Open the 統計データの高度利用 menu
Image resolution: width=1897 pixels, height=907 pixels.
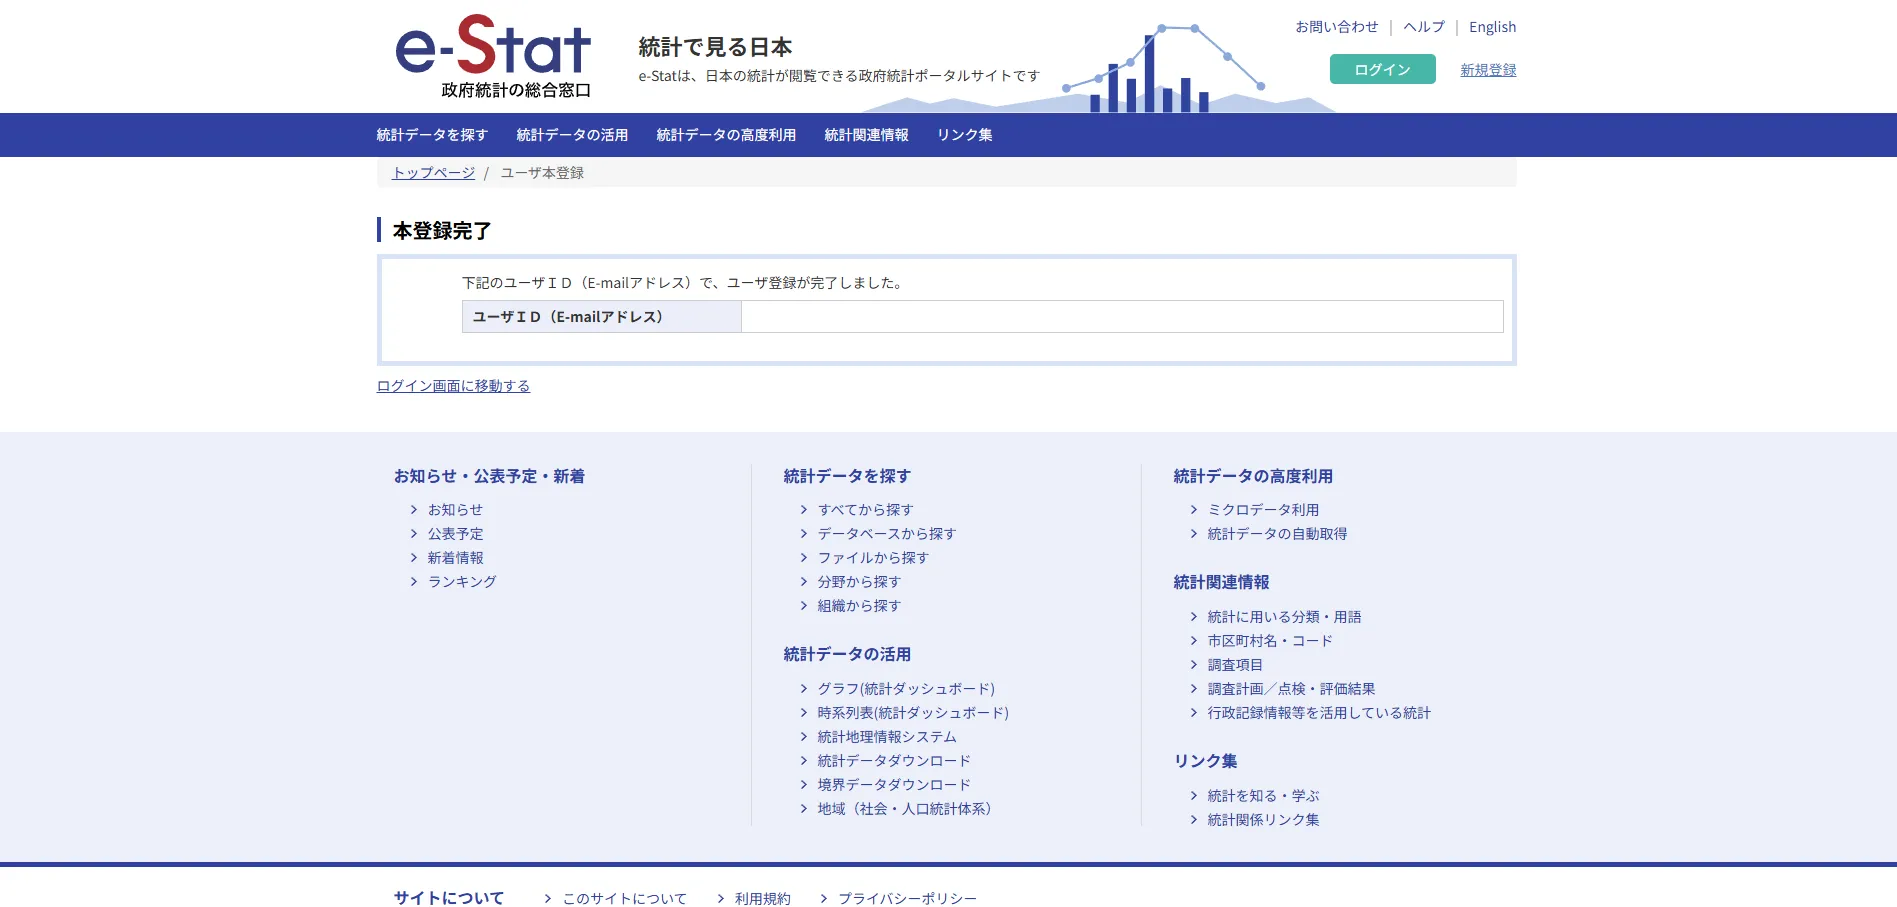(726, 135)
